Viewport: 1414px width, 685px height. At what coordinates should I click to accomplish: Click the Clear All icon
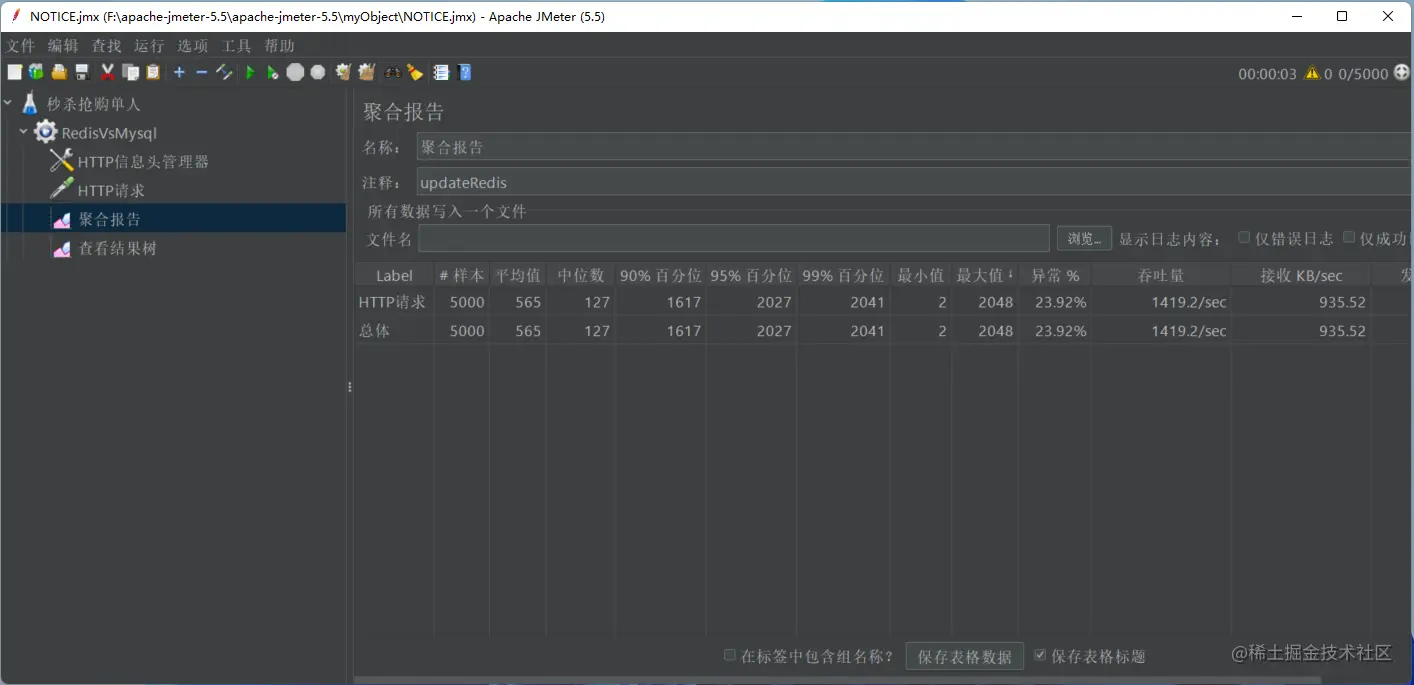(367, 72)
